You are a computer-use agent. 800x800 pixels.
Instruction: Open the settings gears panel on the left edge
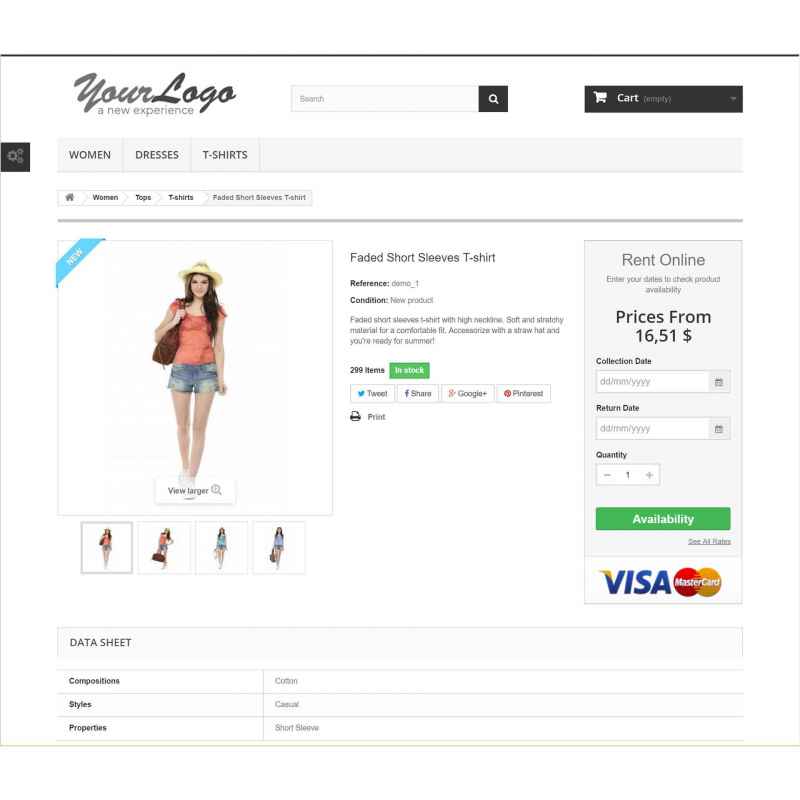15,157
